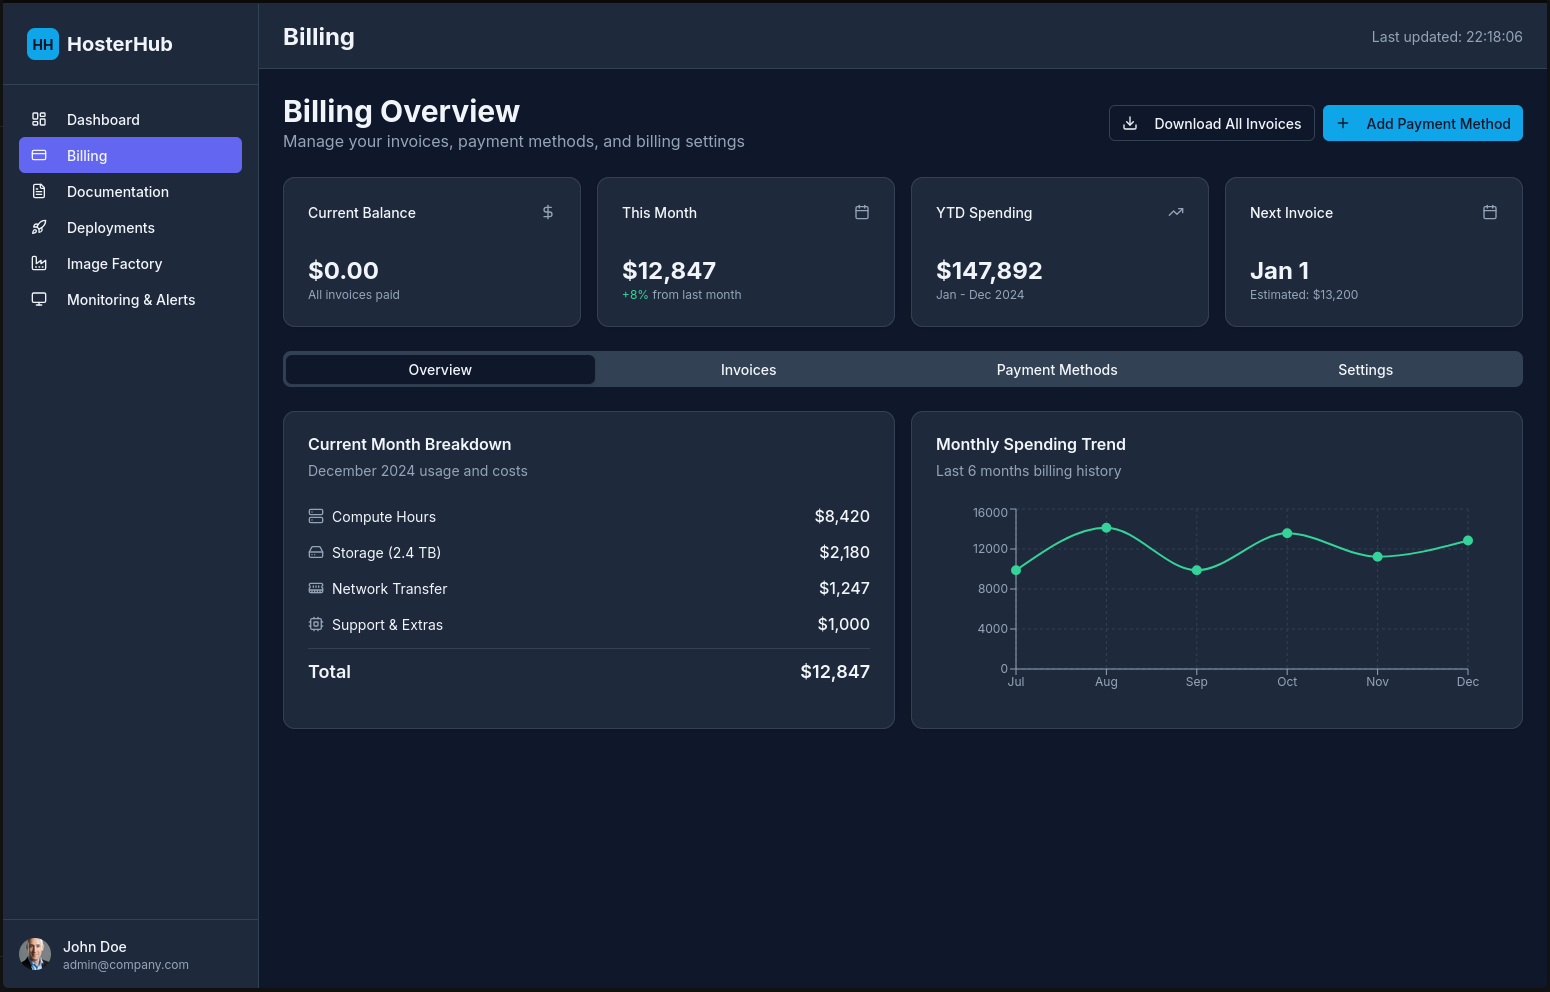Click the Image Factory sidebar icon
1550x992 pixels.
click(x=38, y=263)
